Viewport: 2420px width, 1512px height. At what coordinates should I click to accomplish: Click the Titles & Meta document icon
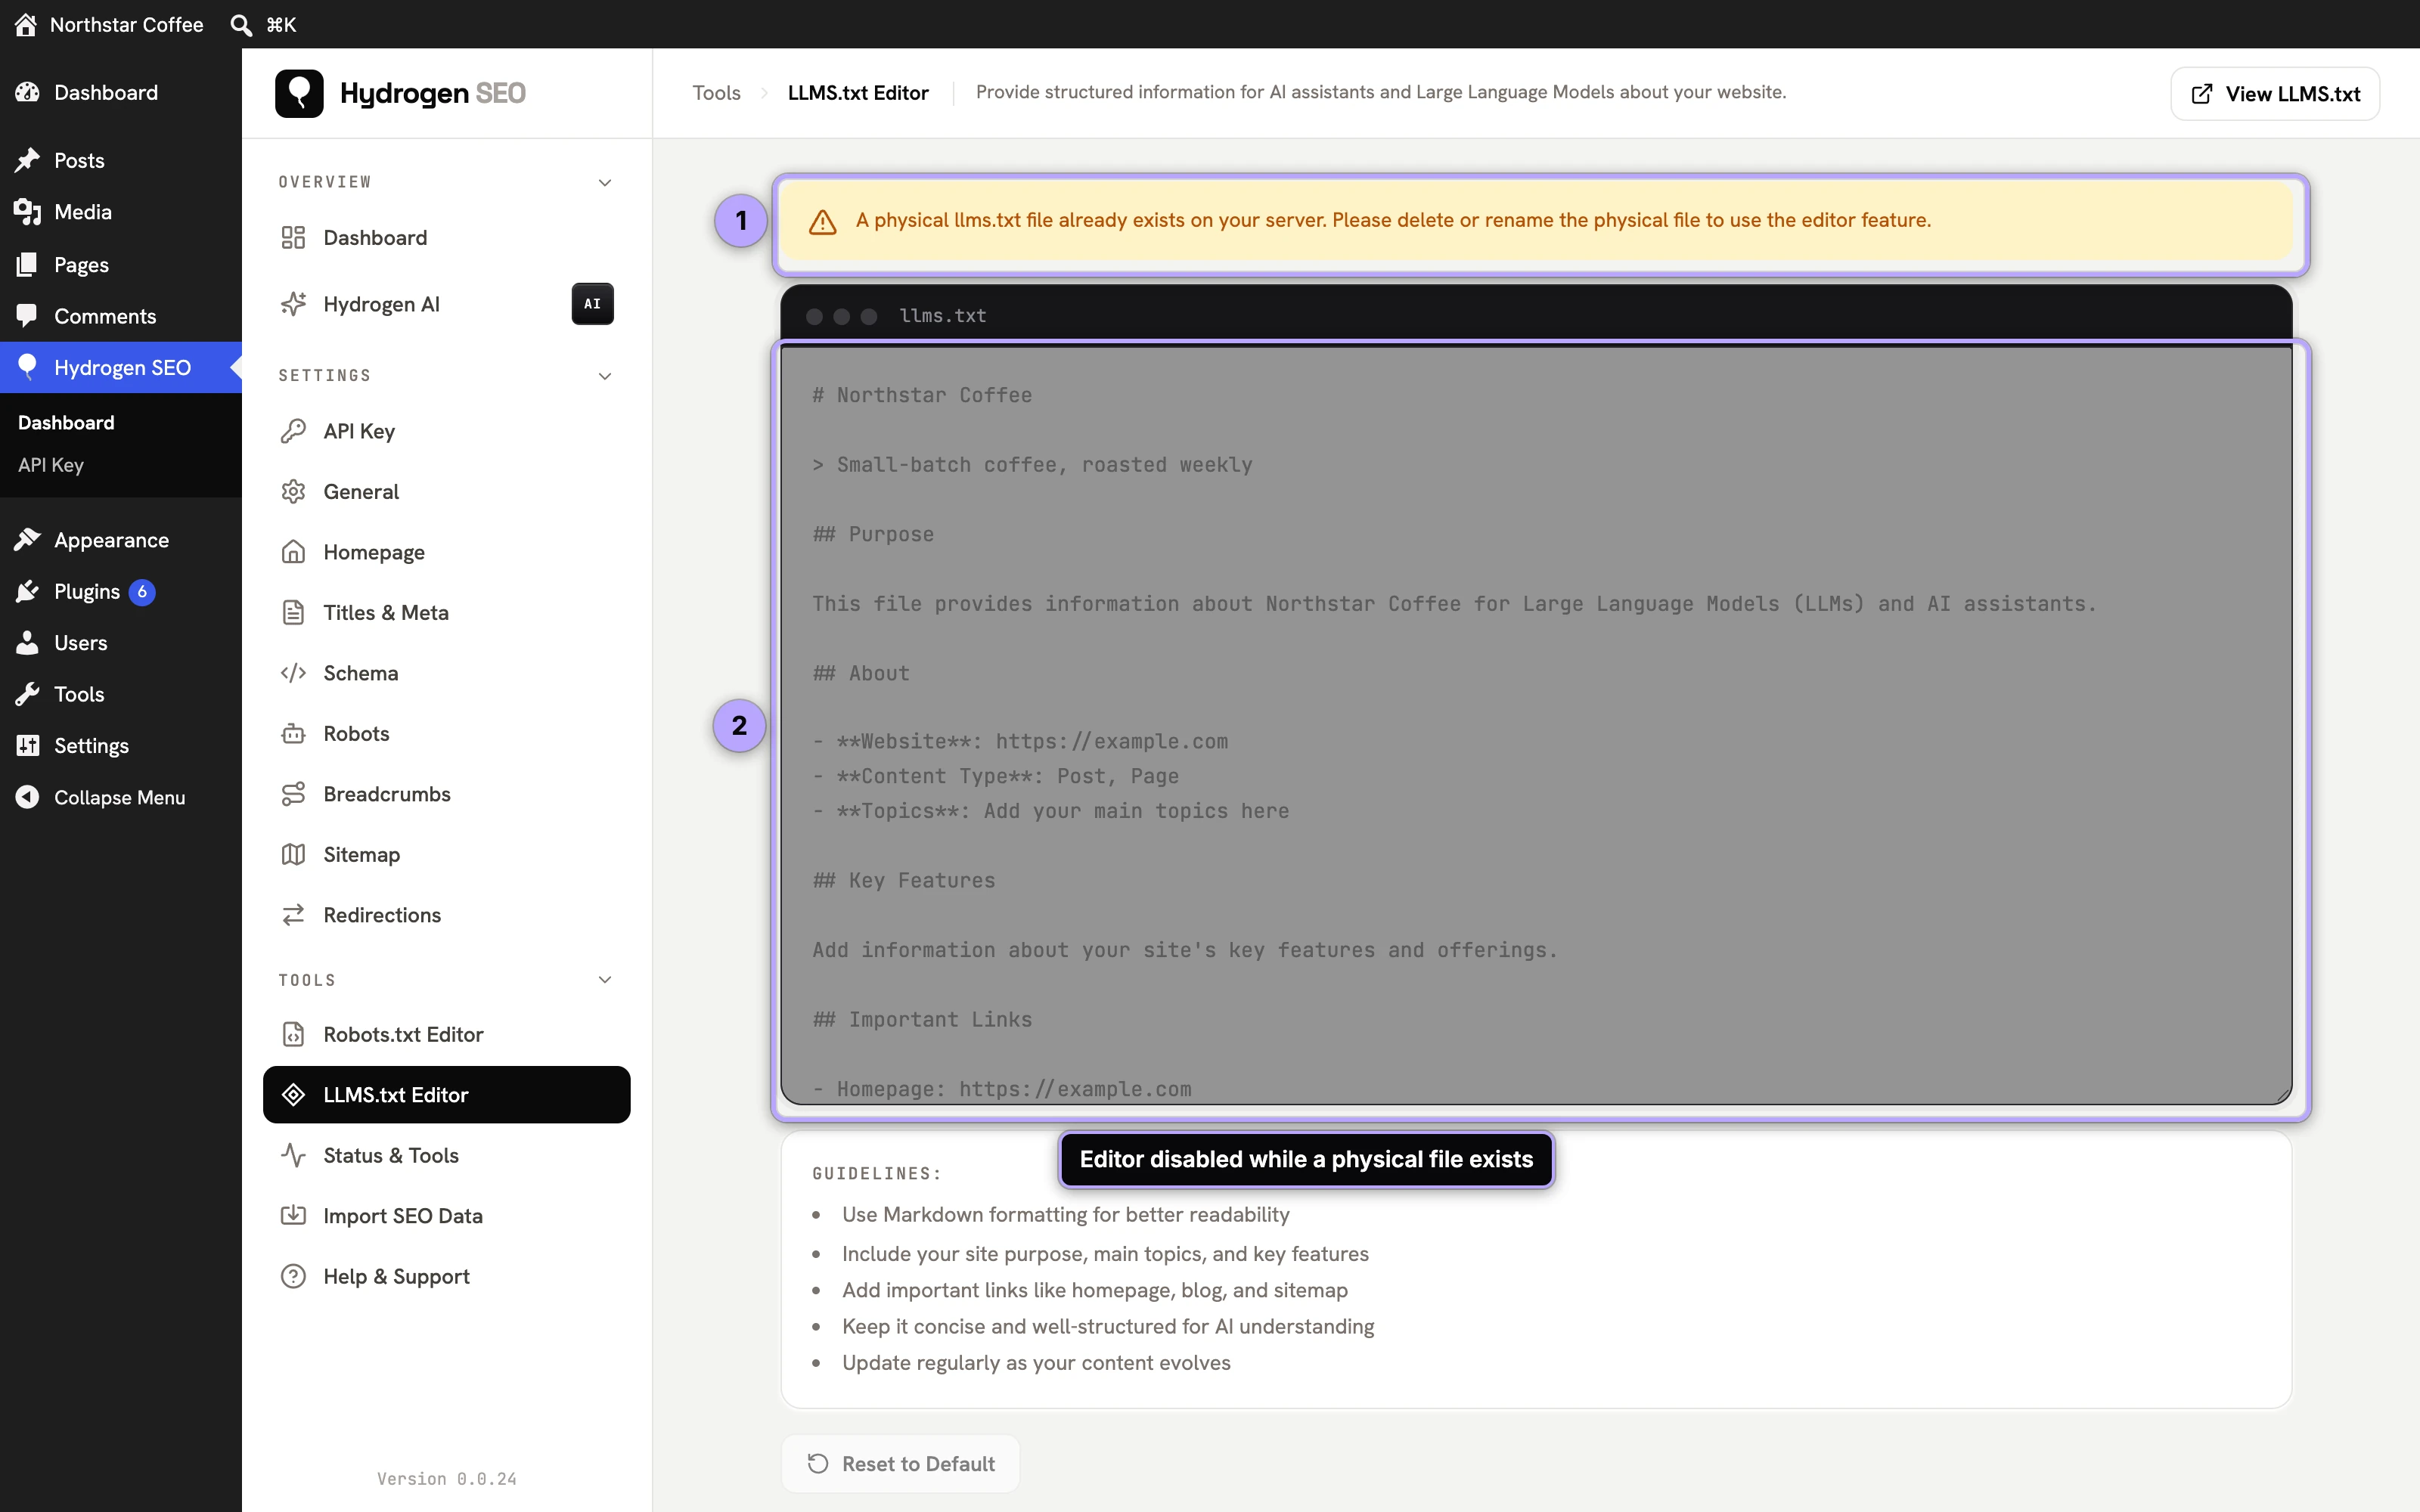[x=293, y=613]
